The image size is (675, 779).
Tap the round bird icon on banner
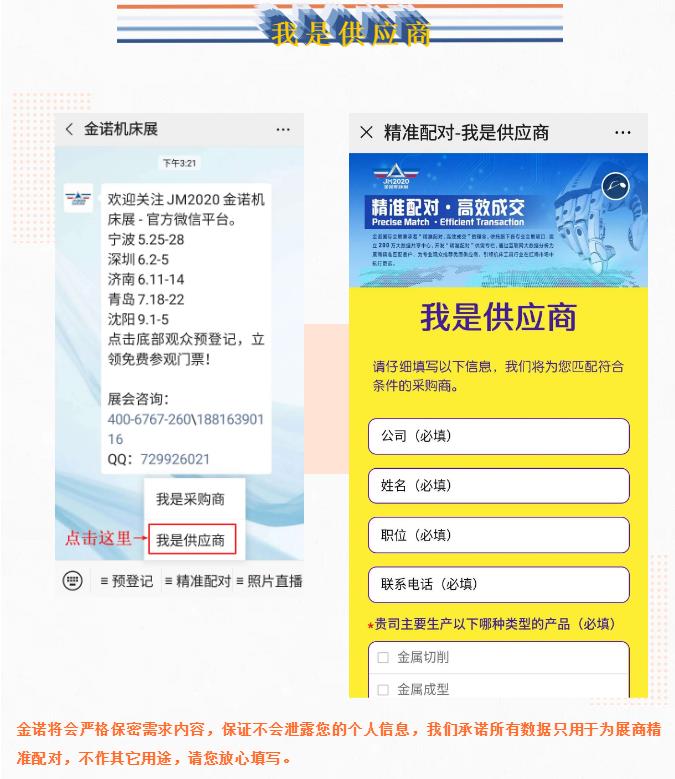pyautogui.click(x=615, y=186)
